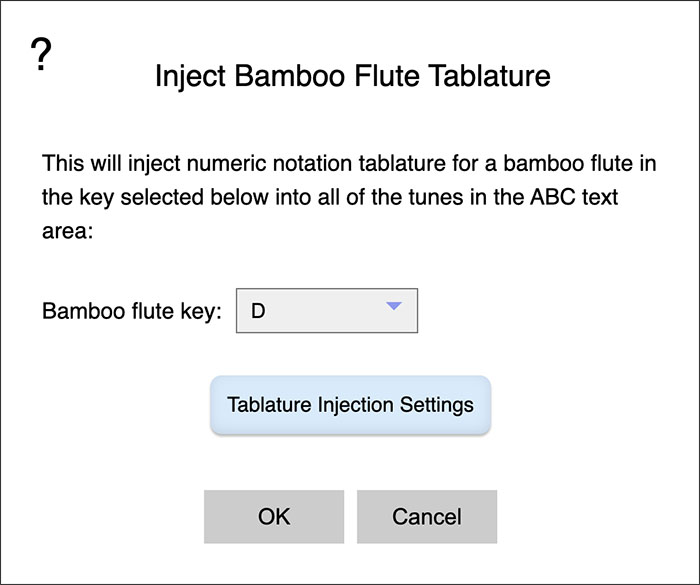Screen dimensions: 700x585
Task: Click the letter D inside the key selector
Action: pyautogui.click(x=258, y=311)
